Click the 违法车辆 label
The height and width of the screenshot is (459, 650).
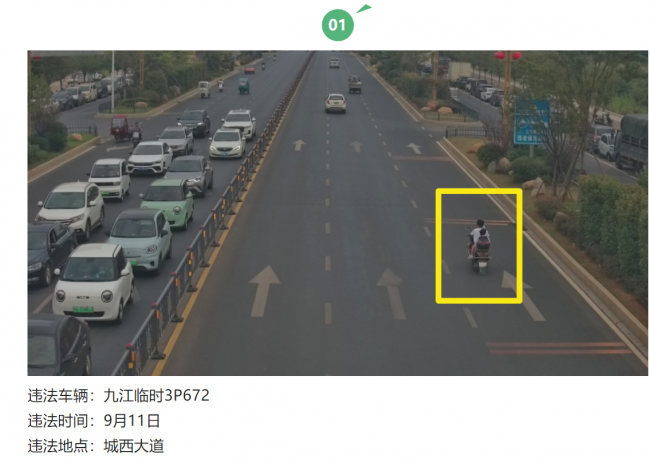point(58,395)
